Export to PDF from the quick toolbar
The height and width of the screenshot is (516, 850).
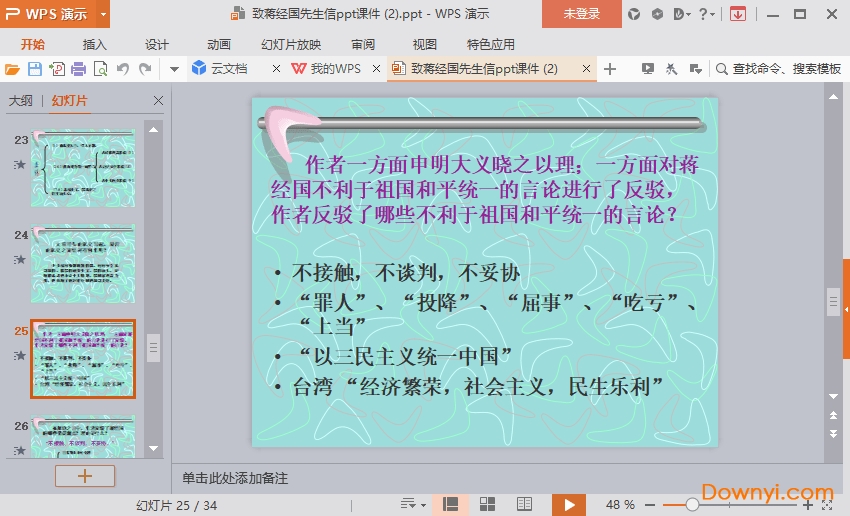[x=57, y=69]
